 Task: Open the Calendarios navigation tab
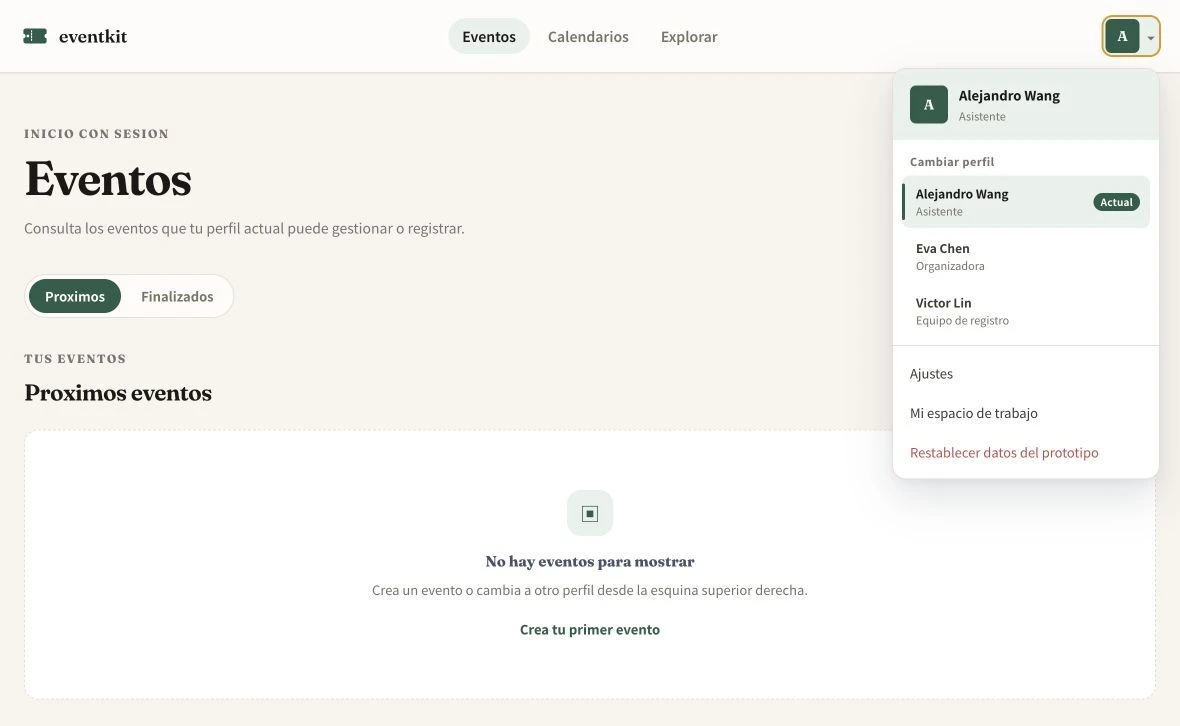tap(588, 36)
